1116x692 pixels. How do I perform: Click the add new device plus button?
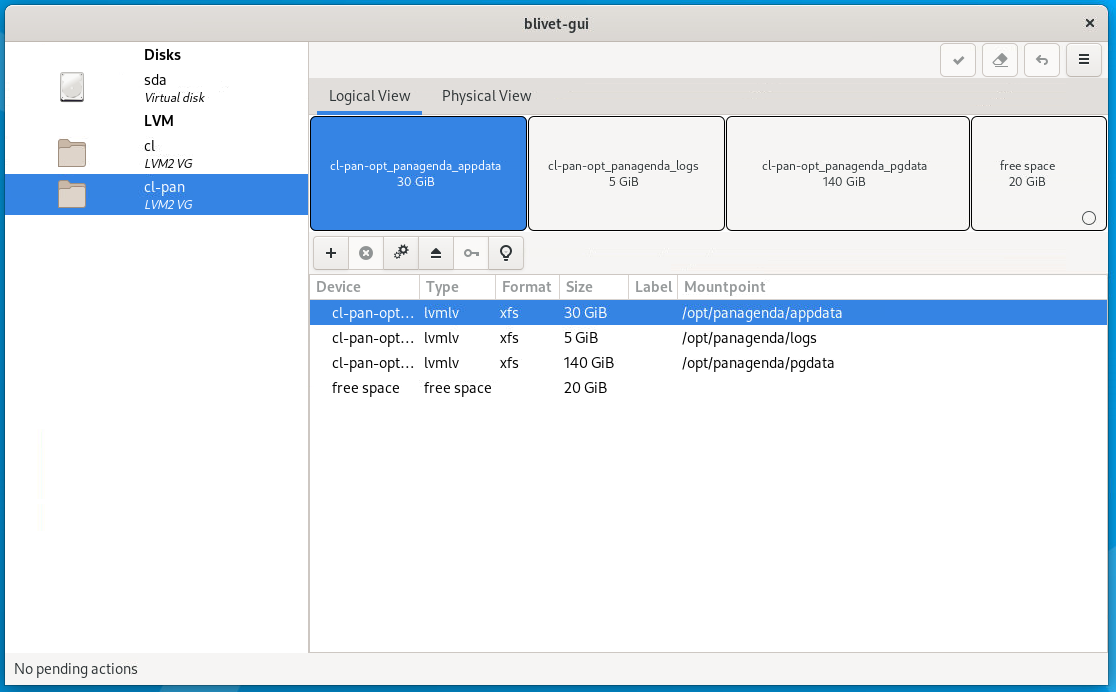[x=331, y=253]
